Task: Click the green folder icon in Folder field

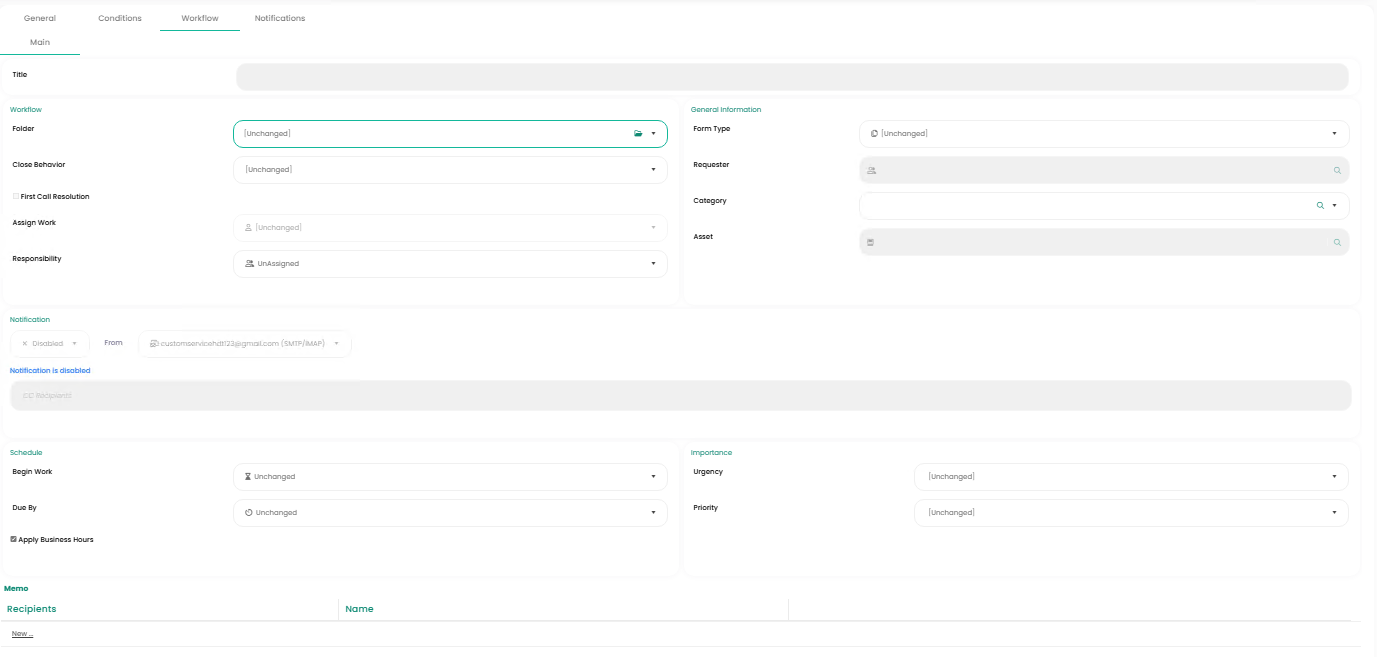Action: point(638,133)
